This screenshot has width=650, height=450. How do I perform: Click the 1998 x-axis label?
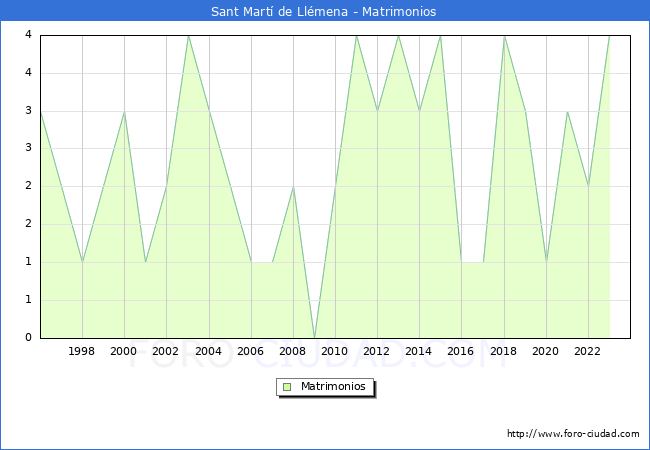pyautogui.click(x=81, y=351)
